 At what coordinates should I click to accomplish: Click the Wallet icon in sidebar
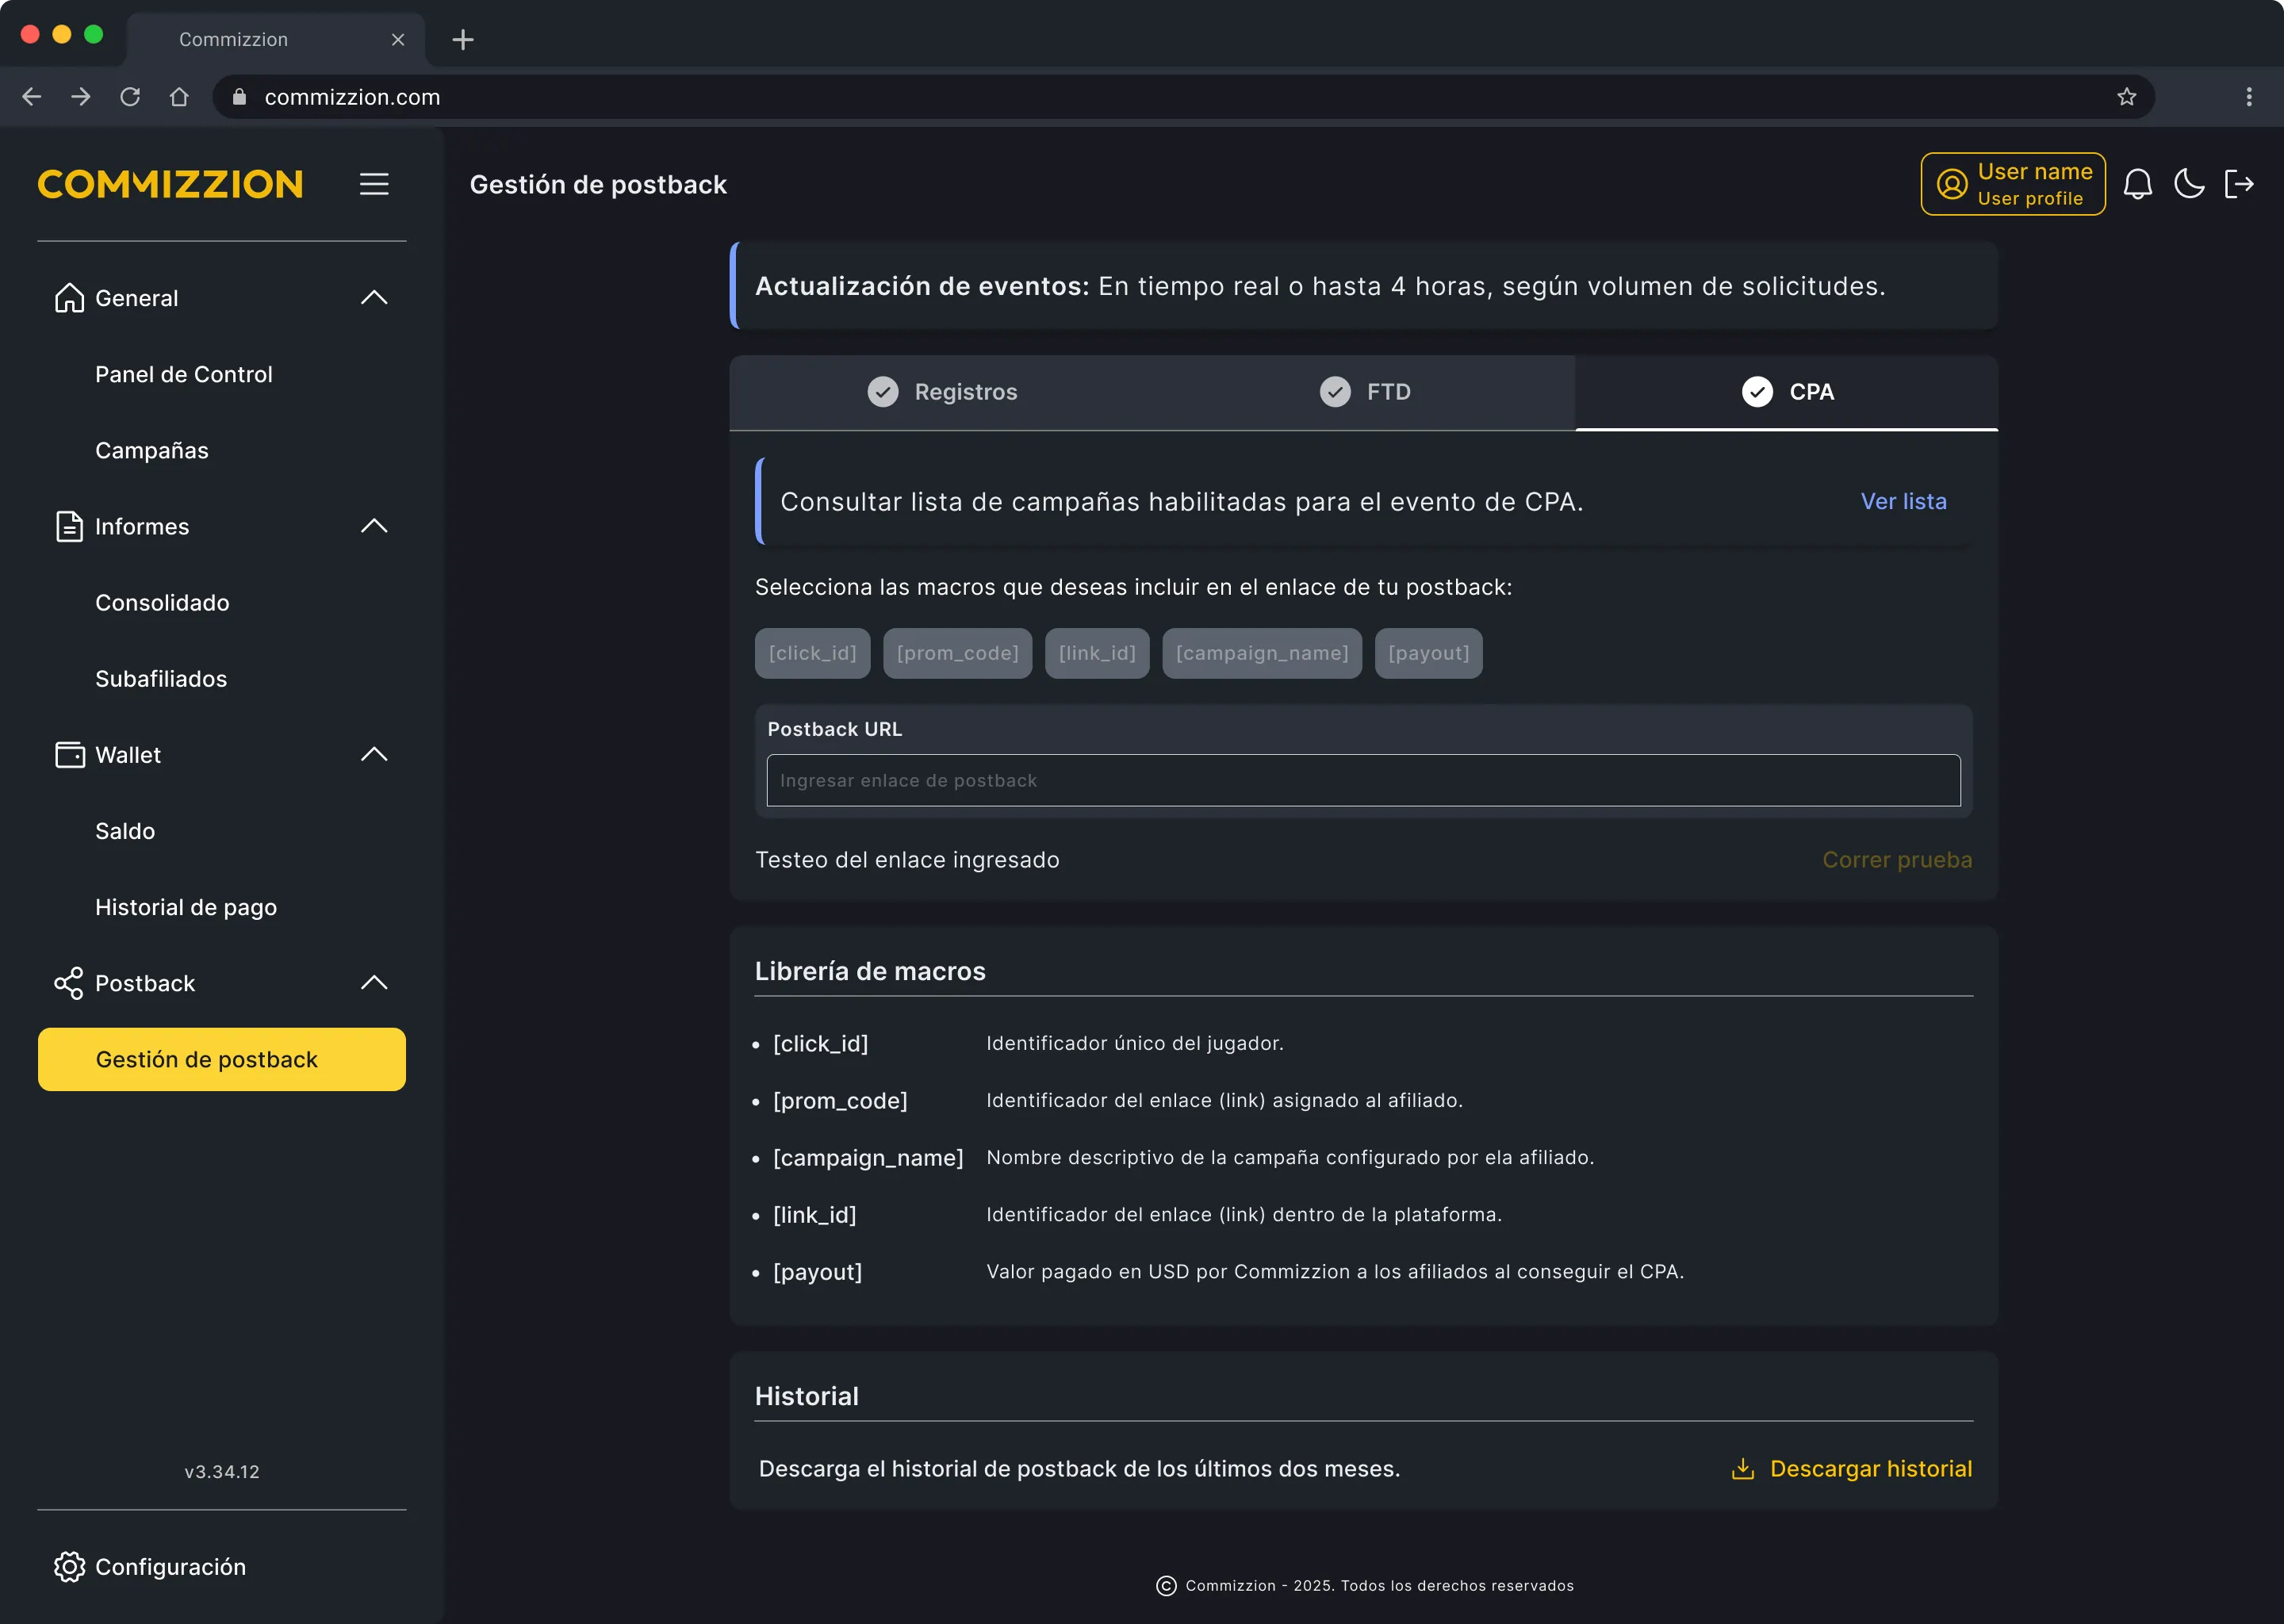point(69,755)
